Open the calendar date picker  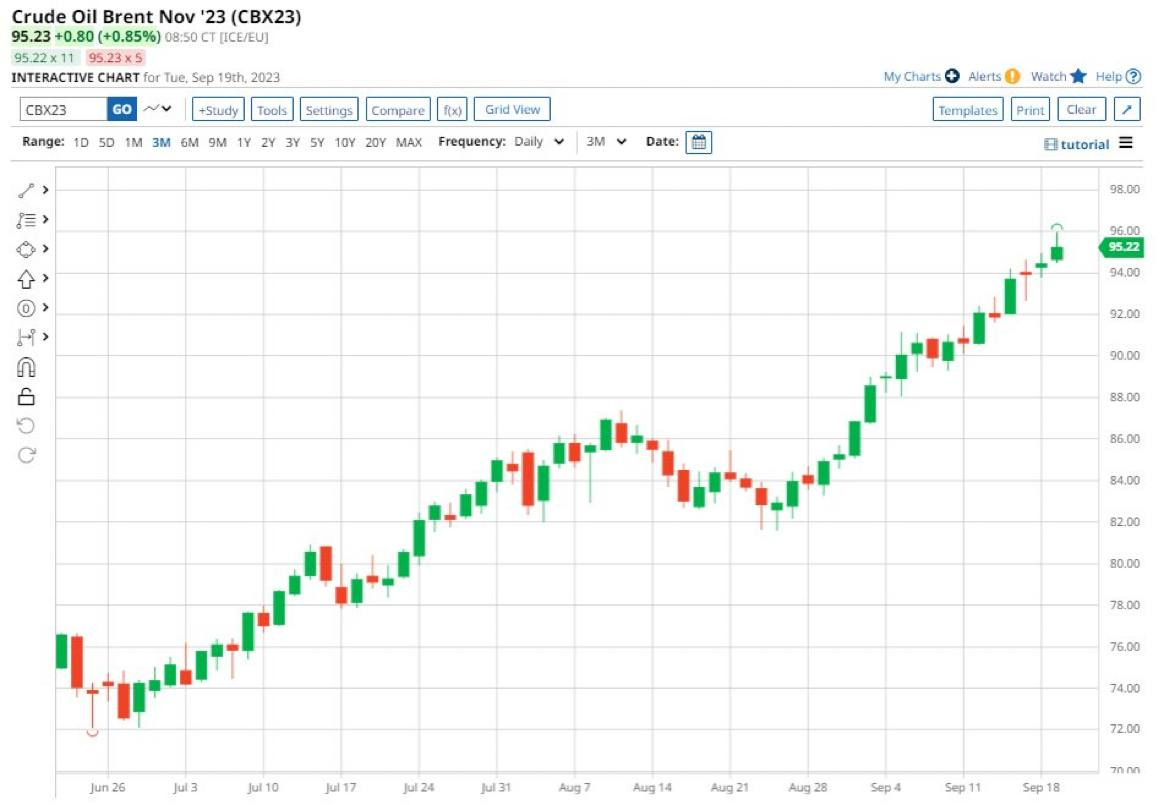700,142
